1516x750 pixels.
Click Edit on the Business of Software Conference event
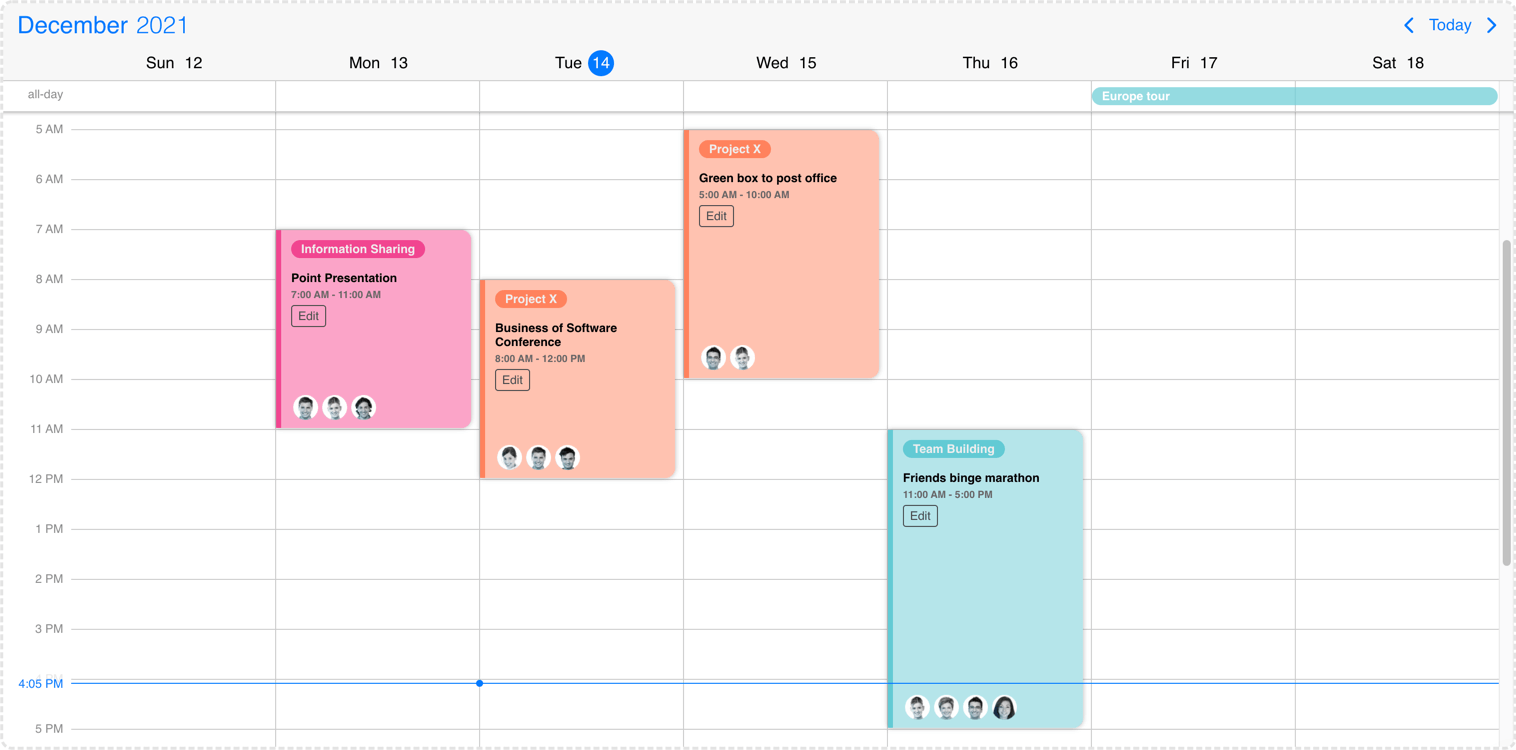coord(512,380)
